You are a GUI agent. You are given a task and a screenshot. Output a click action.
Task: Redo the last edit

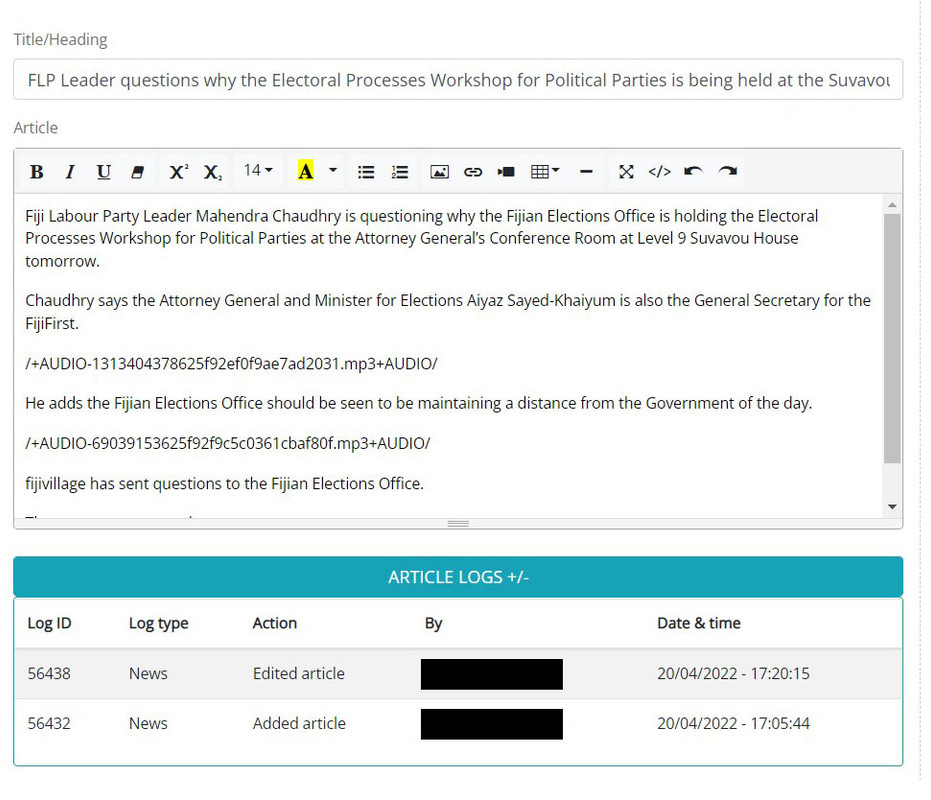(727, 172)
